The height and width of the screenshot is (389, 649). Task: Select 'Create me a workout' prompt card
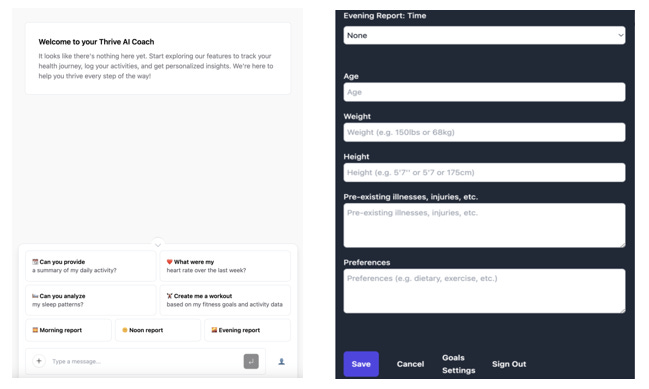(x=225, y=300)
